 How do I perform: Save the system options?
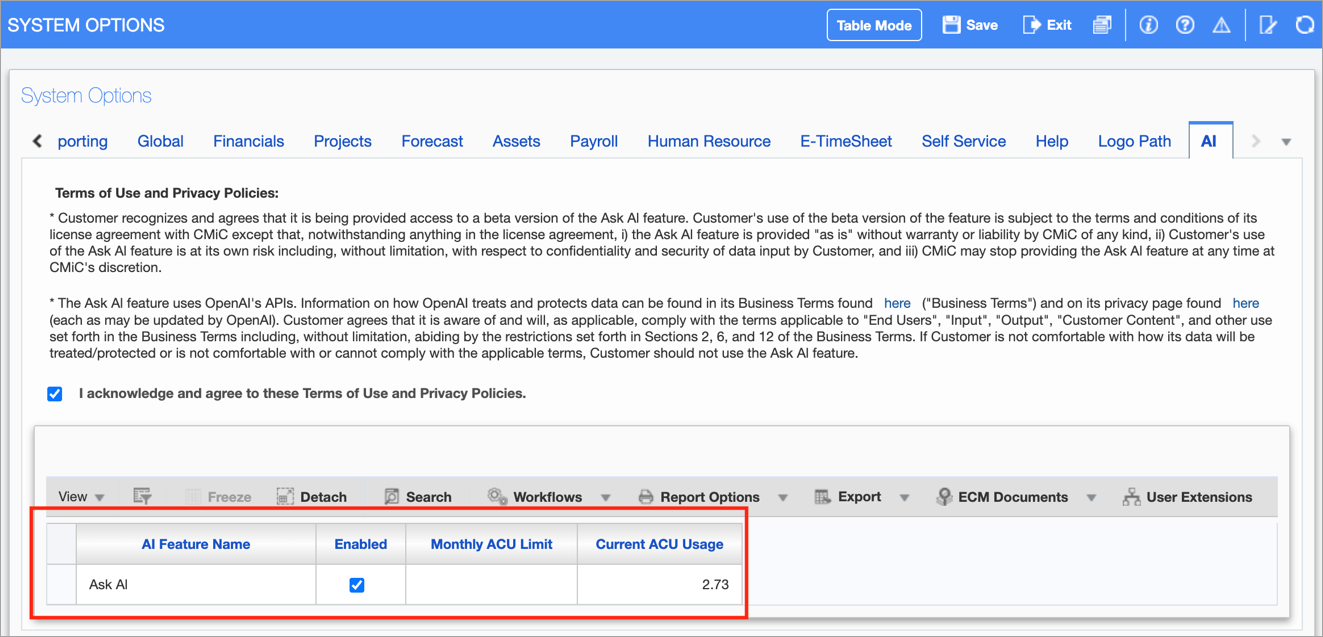pos(970,25)
